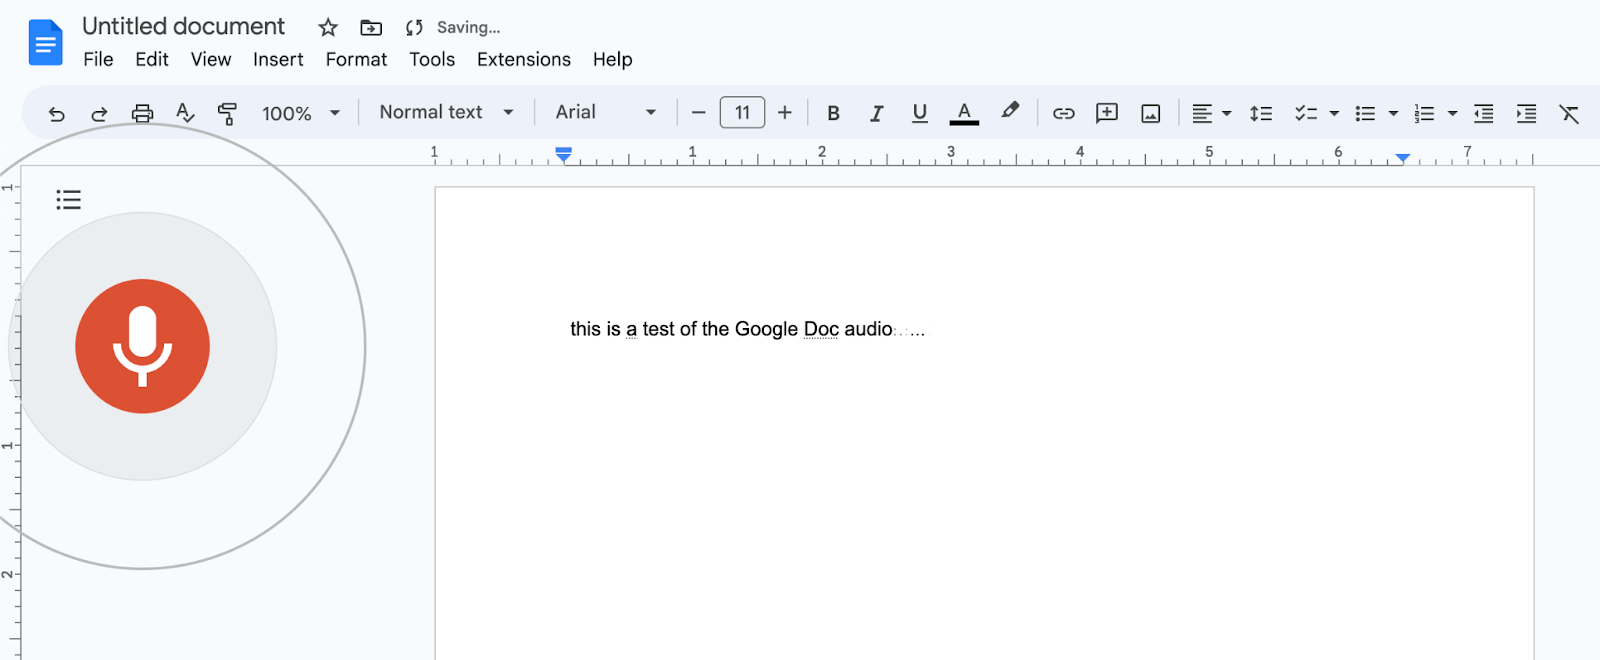Show the document outline icon
The image size is (1600, 660).
[68, 200]
